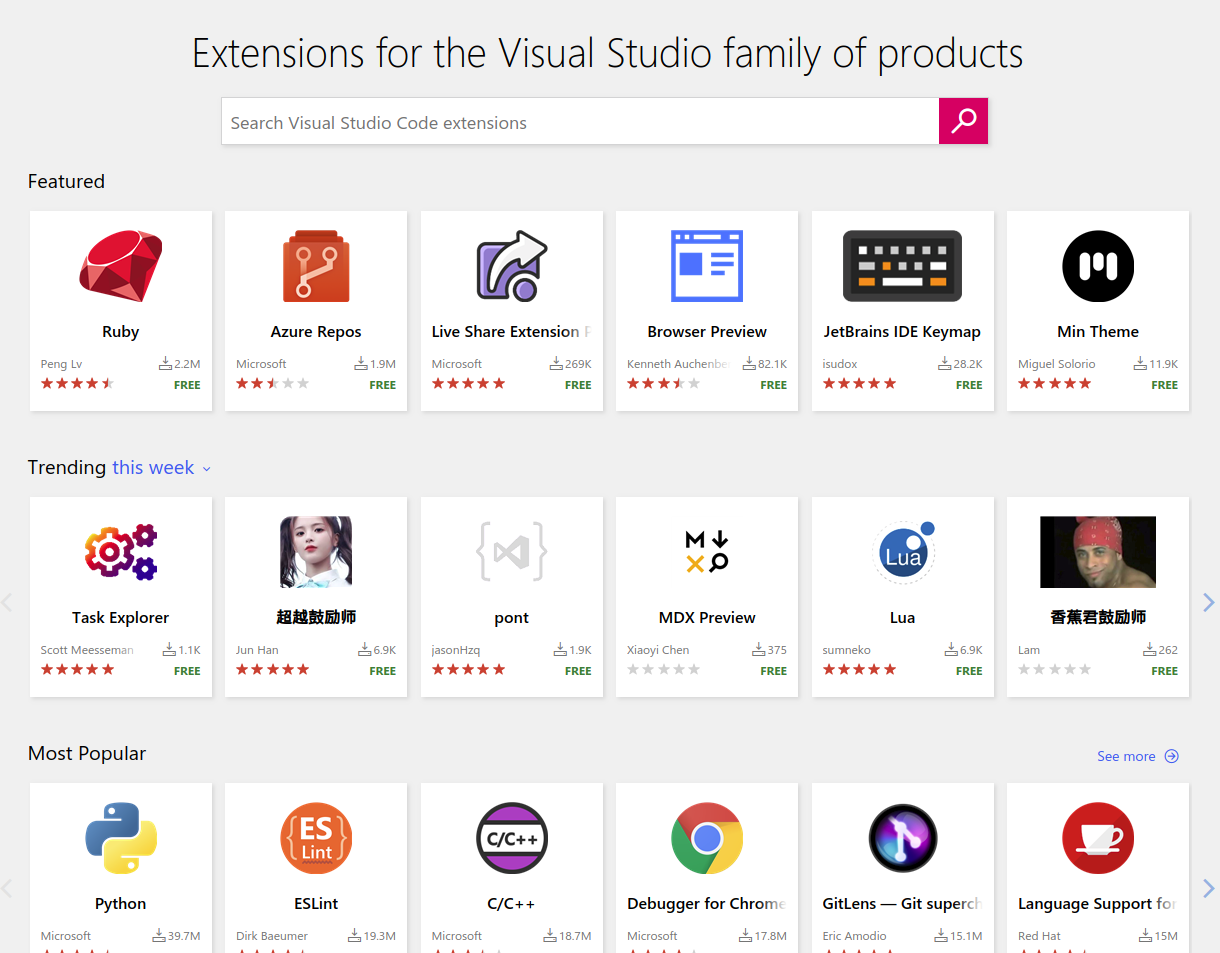
Task: Click the 'Ruby' extension title
Action: pos(121,332)
